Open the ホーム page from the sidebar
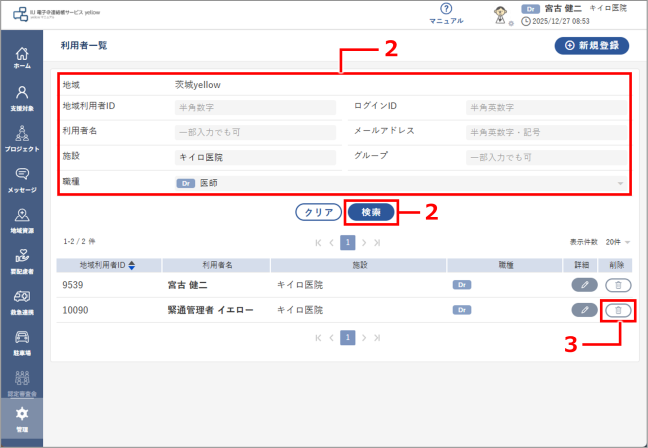648x448 pixels. 22,58
